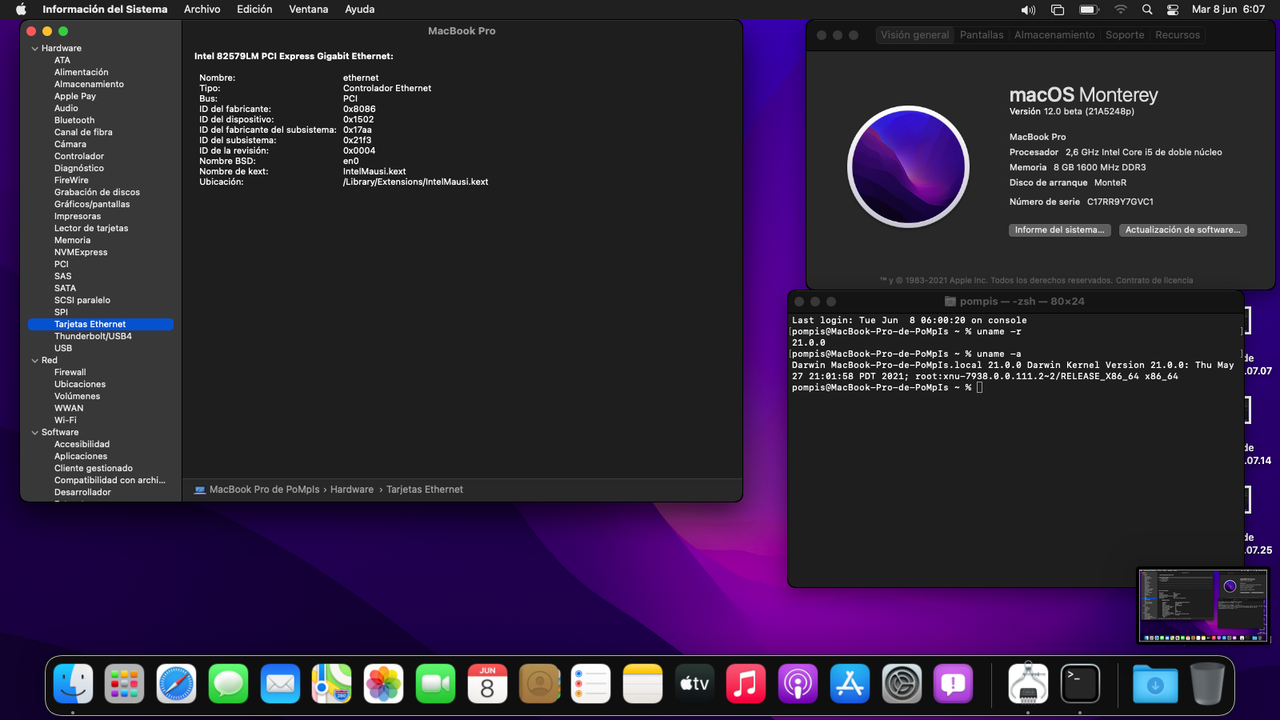Select Bluetooth in the Hardware list

click(74, 120)
